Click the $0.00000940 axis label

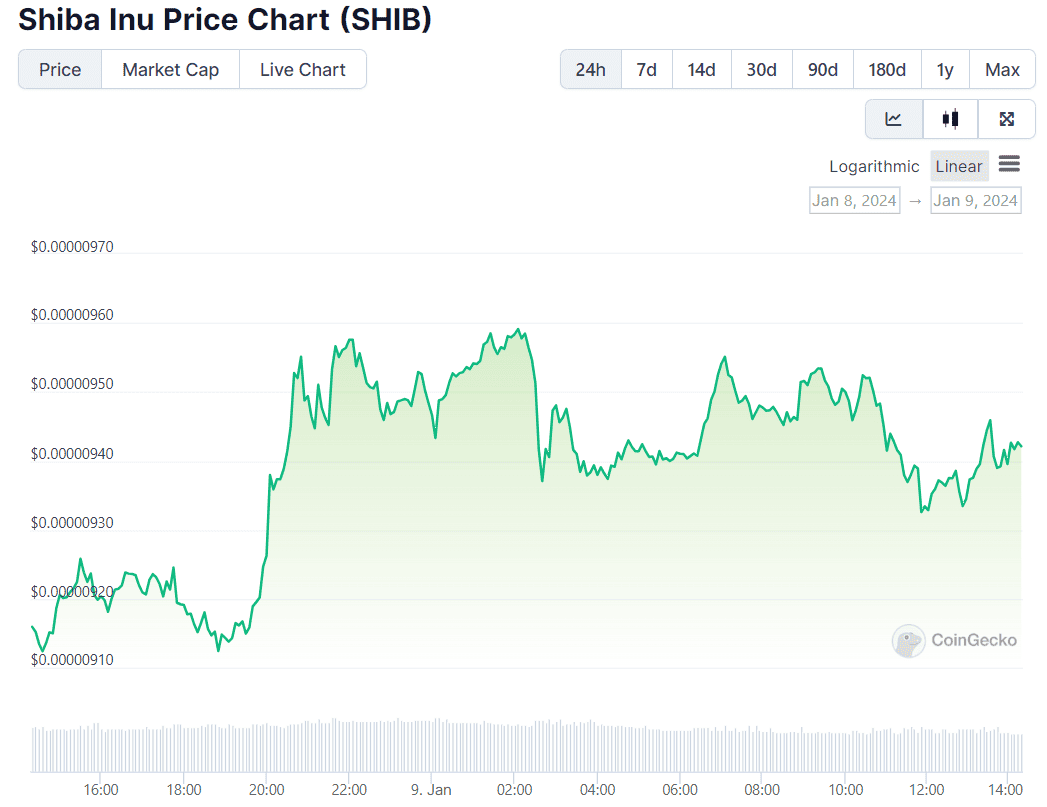coord(72,455)
